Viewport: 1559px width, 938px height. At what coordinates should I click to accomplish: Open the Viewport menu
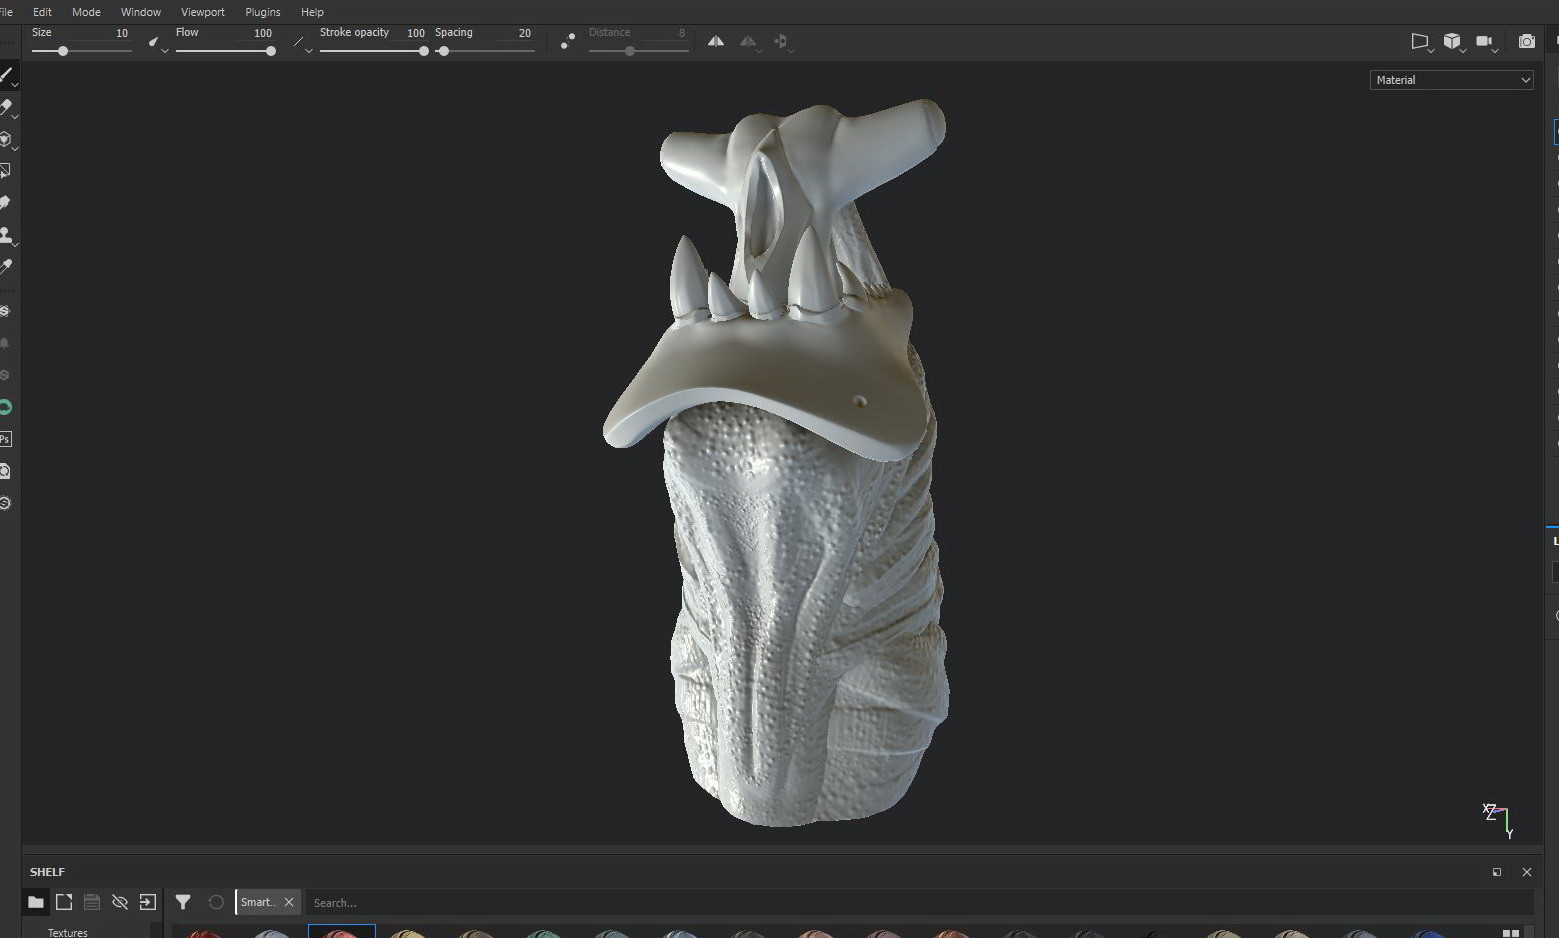coord(202,12)
